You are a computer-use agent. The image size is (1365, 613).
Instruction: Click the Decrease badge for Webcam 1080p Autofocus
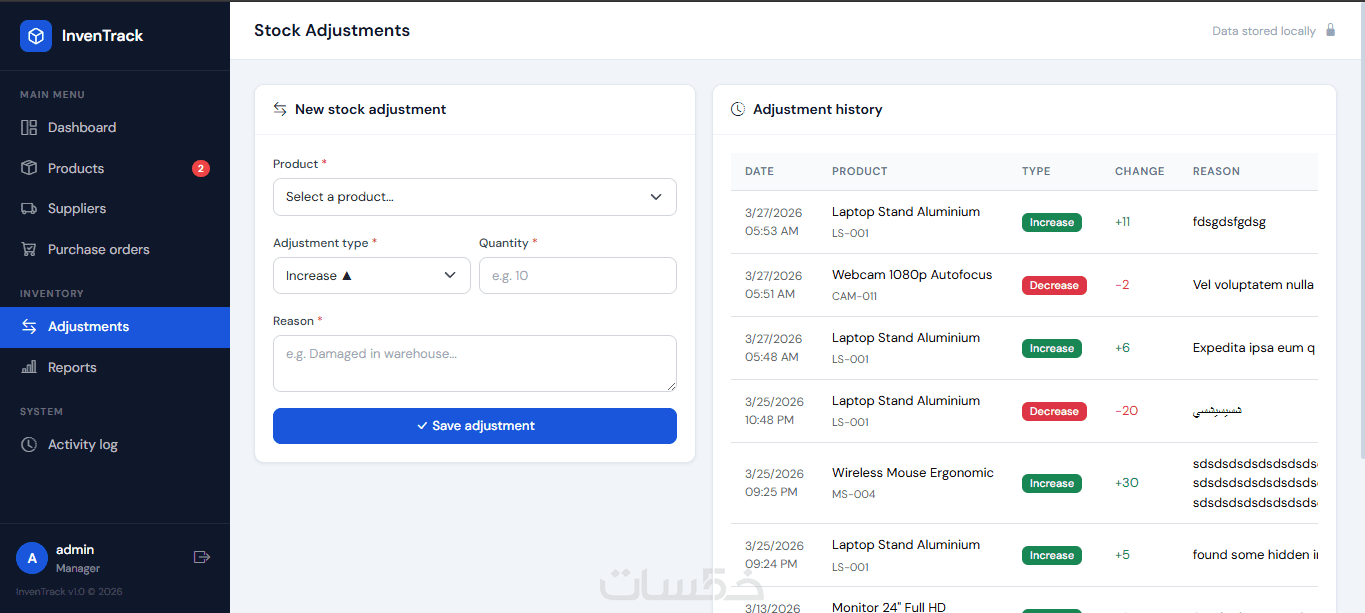click(1054, 286)
